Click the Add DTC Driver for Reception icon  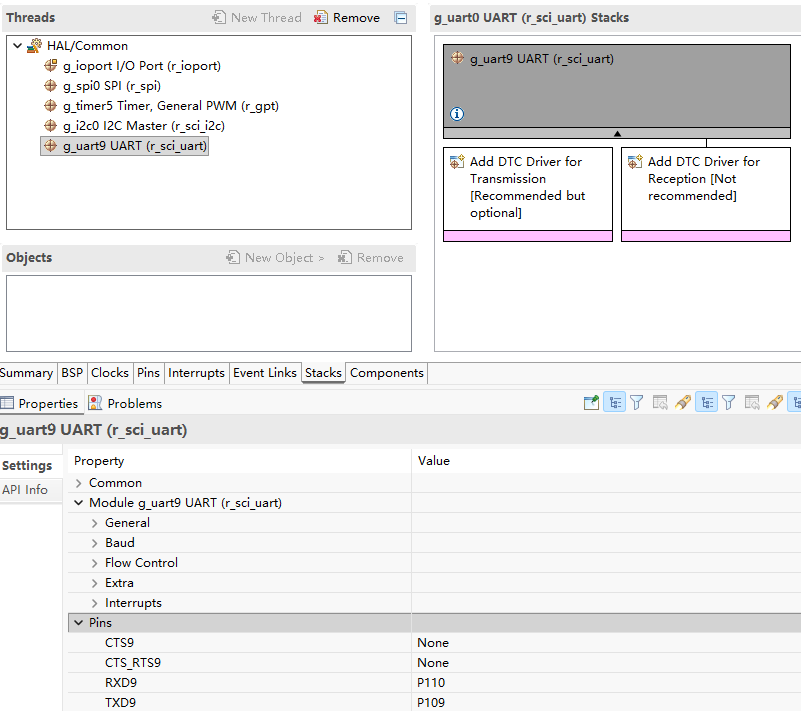635,162
